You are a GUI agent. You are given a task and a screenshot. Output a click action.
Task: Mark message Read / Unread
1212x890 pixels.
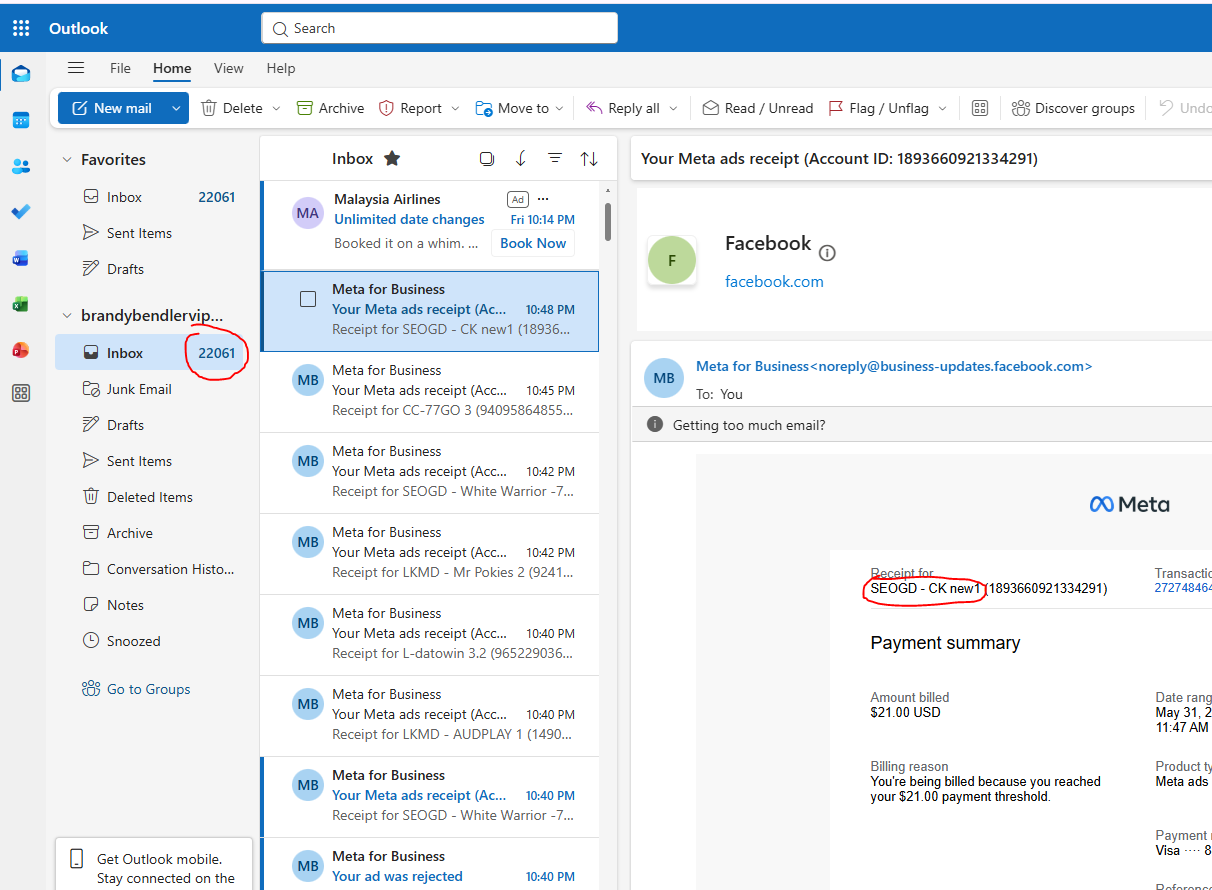757,108
